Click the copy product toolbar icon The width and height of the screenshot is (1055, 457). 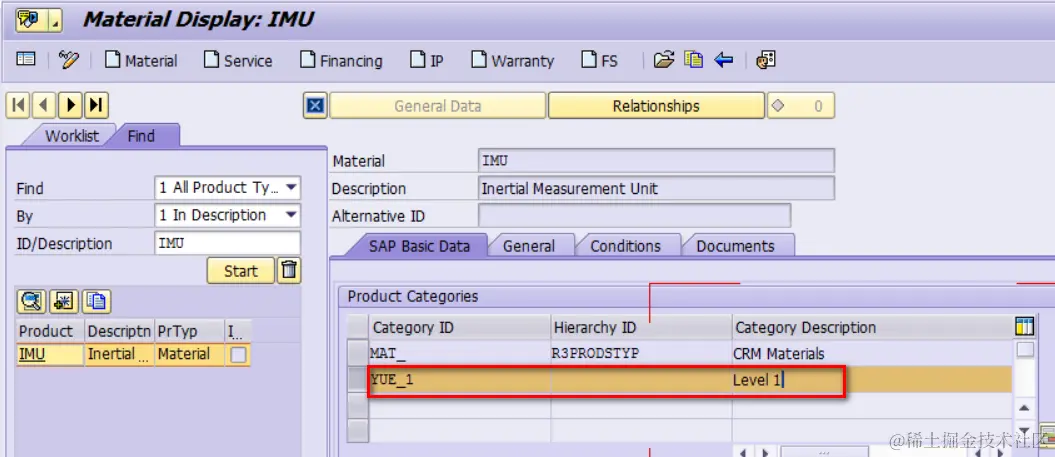click(693, 60)
